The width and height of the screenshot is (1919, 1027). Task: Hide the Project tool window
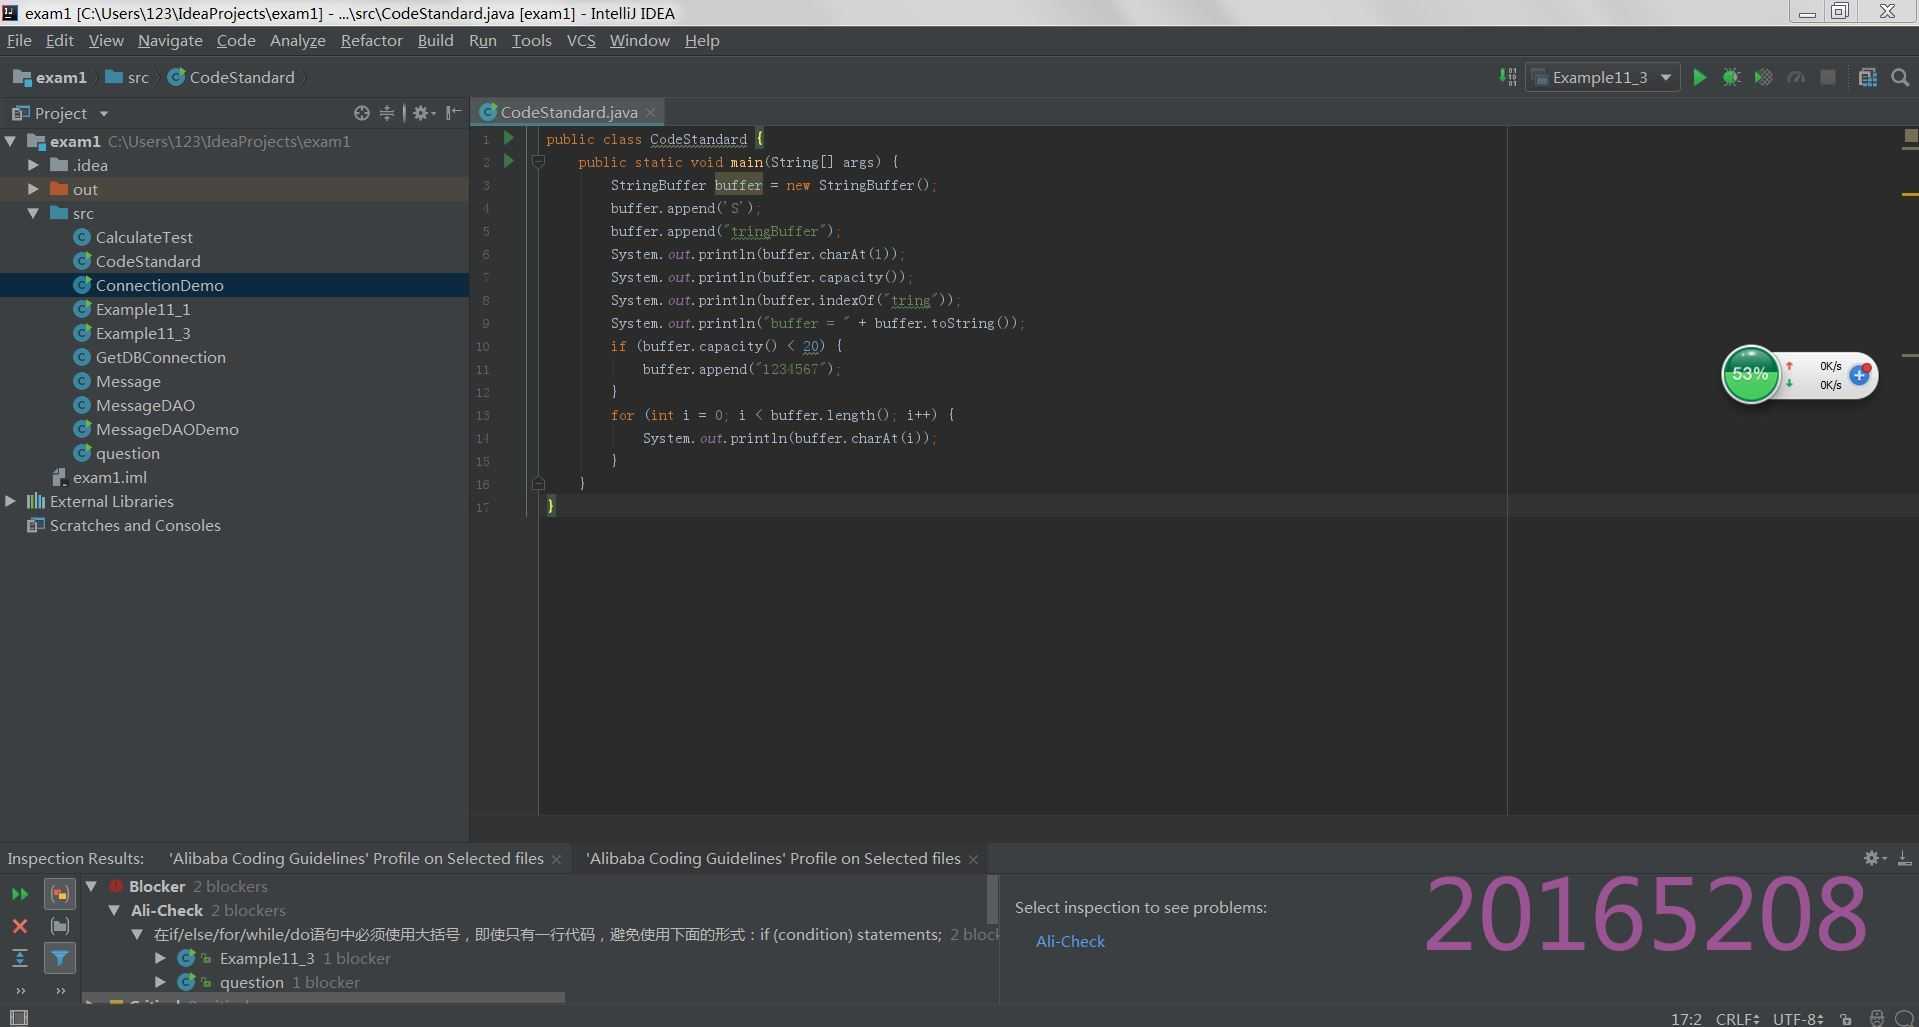(x=453, y=113)
